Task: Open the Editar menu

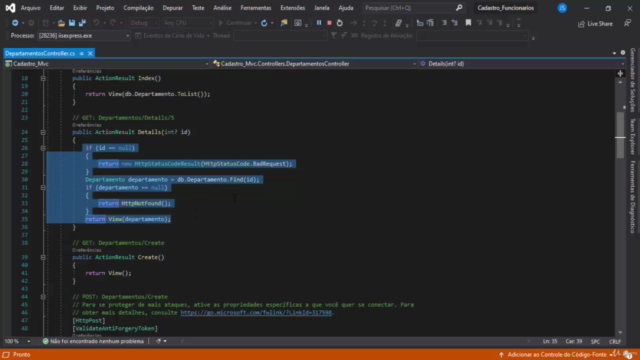Action: click(57, 8)
